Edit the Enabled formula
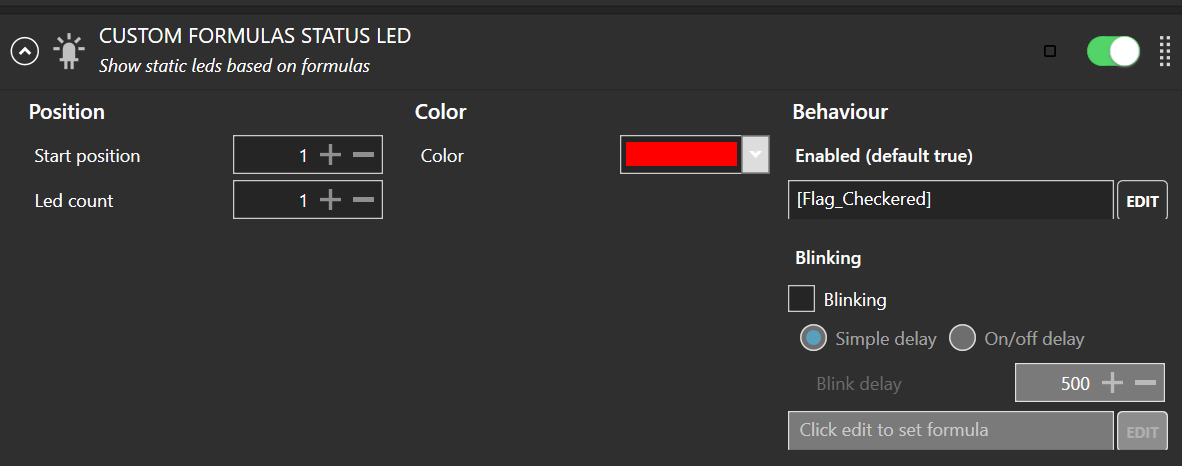This screenshot has width=1182, height=466. 1142,201
